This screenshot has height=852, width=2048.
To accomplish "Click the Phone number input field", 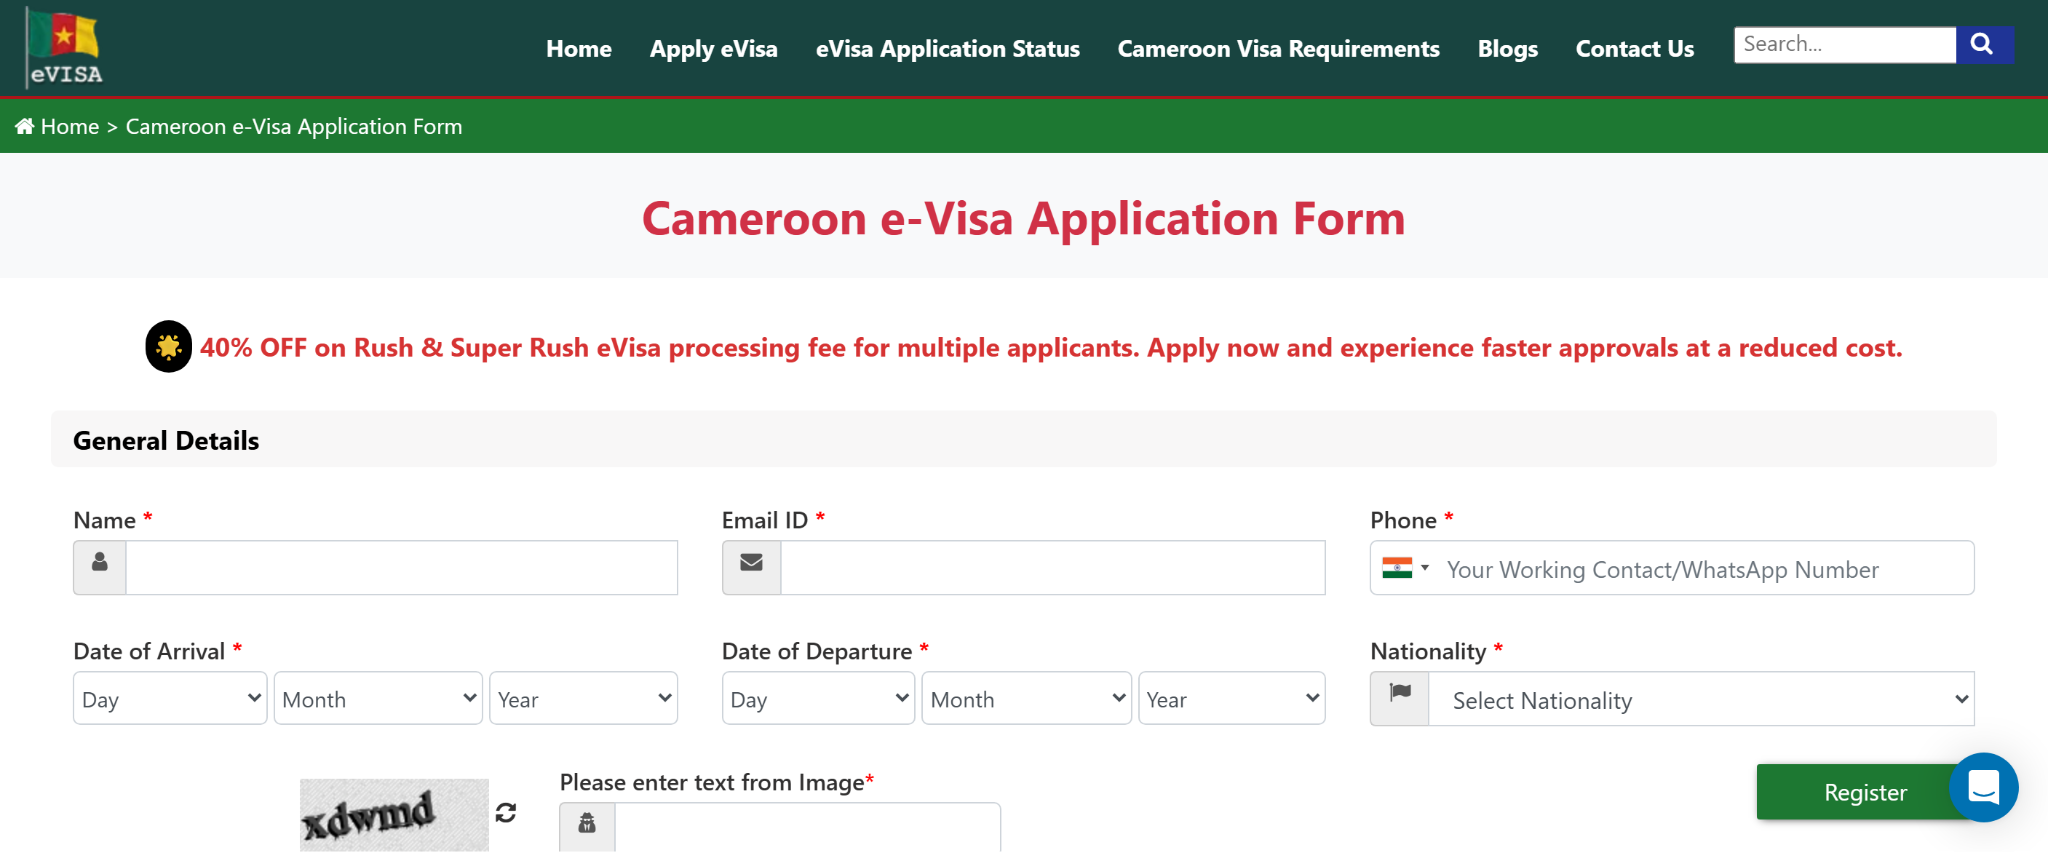I will [1700, 569].
